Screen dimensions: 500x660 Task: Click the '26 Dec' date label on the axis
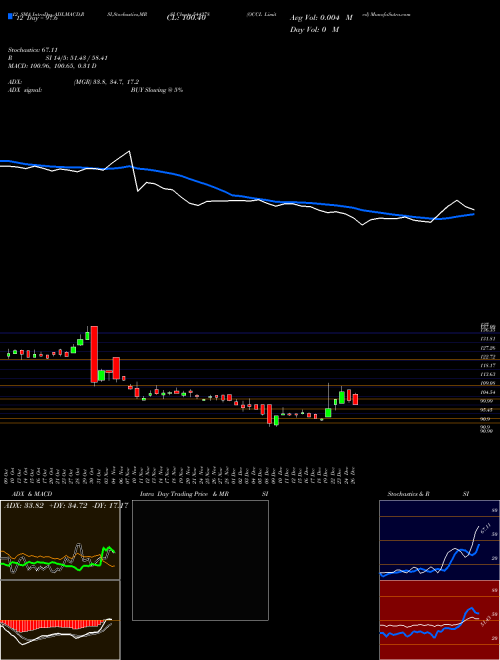[354, 475]
